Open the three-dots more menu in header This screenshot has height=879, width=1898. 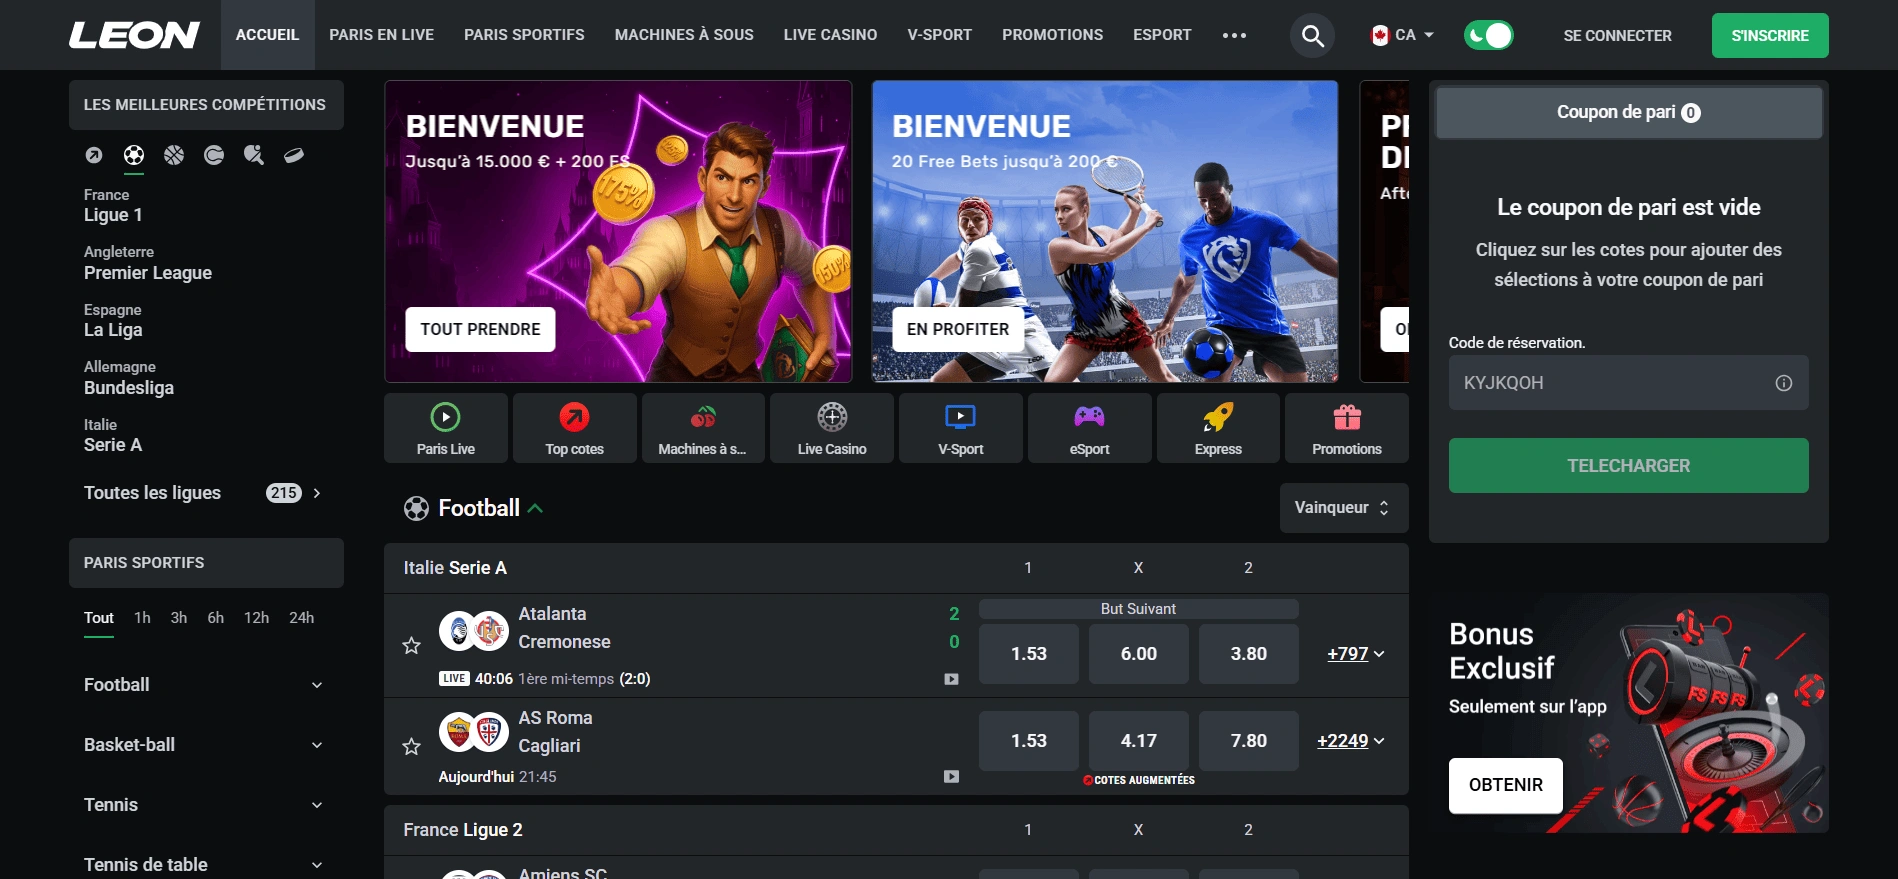pyautogui.click(x=1234, y=35)
